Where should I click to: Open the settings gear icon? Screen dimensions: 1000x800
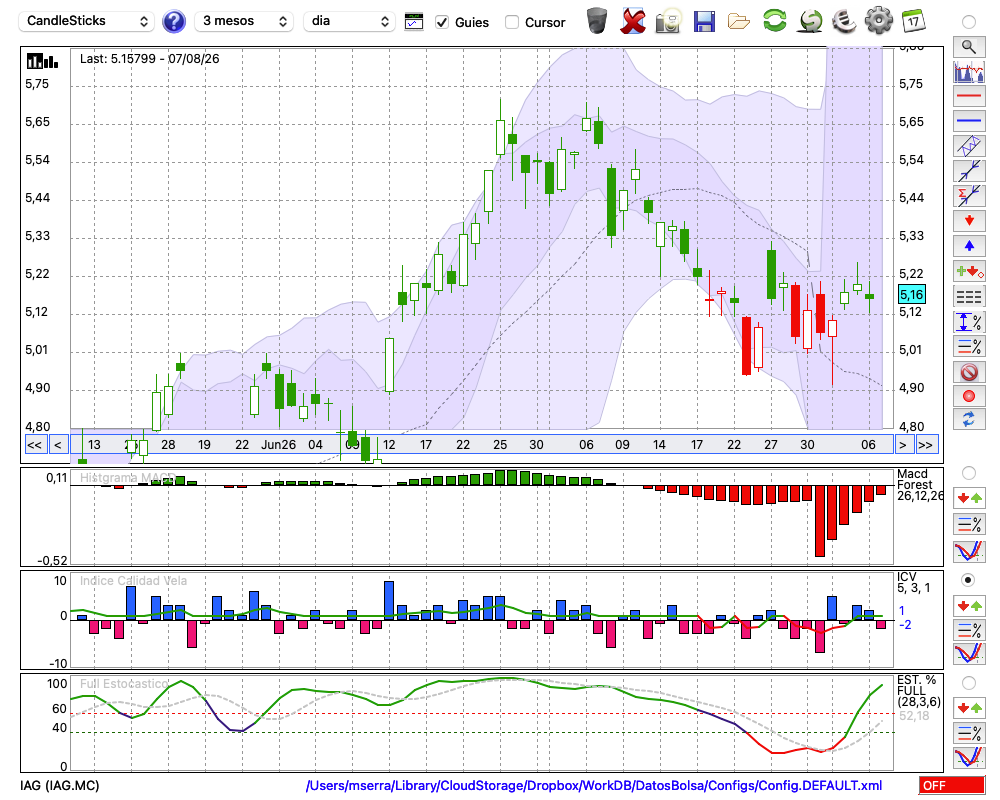(x=879, y=20)
